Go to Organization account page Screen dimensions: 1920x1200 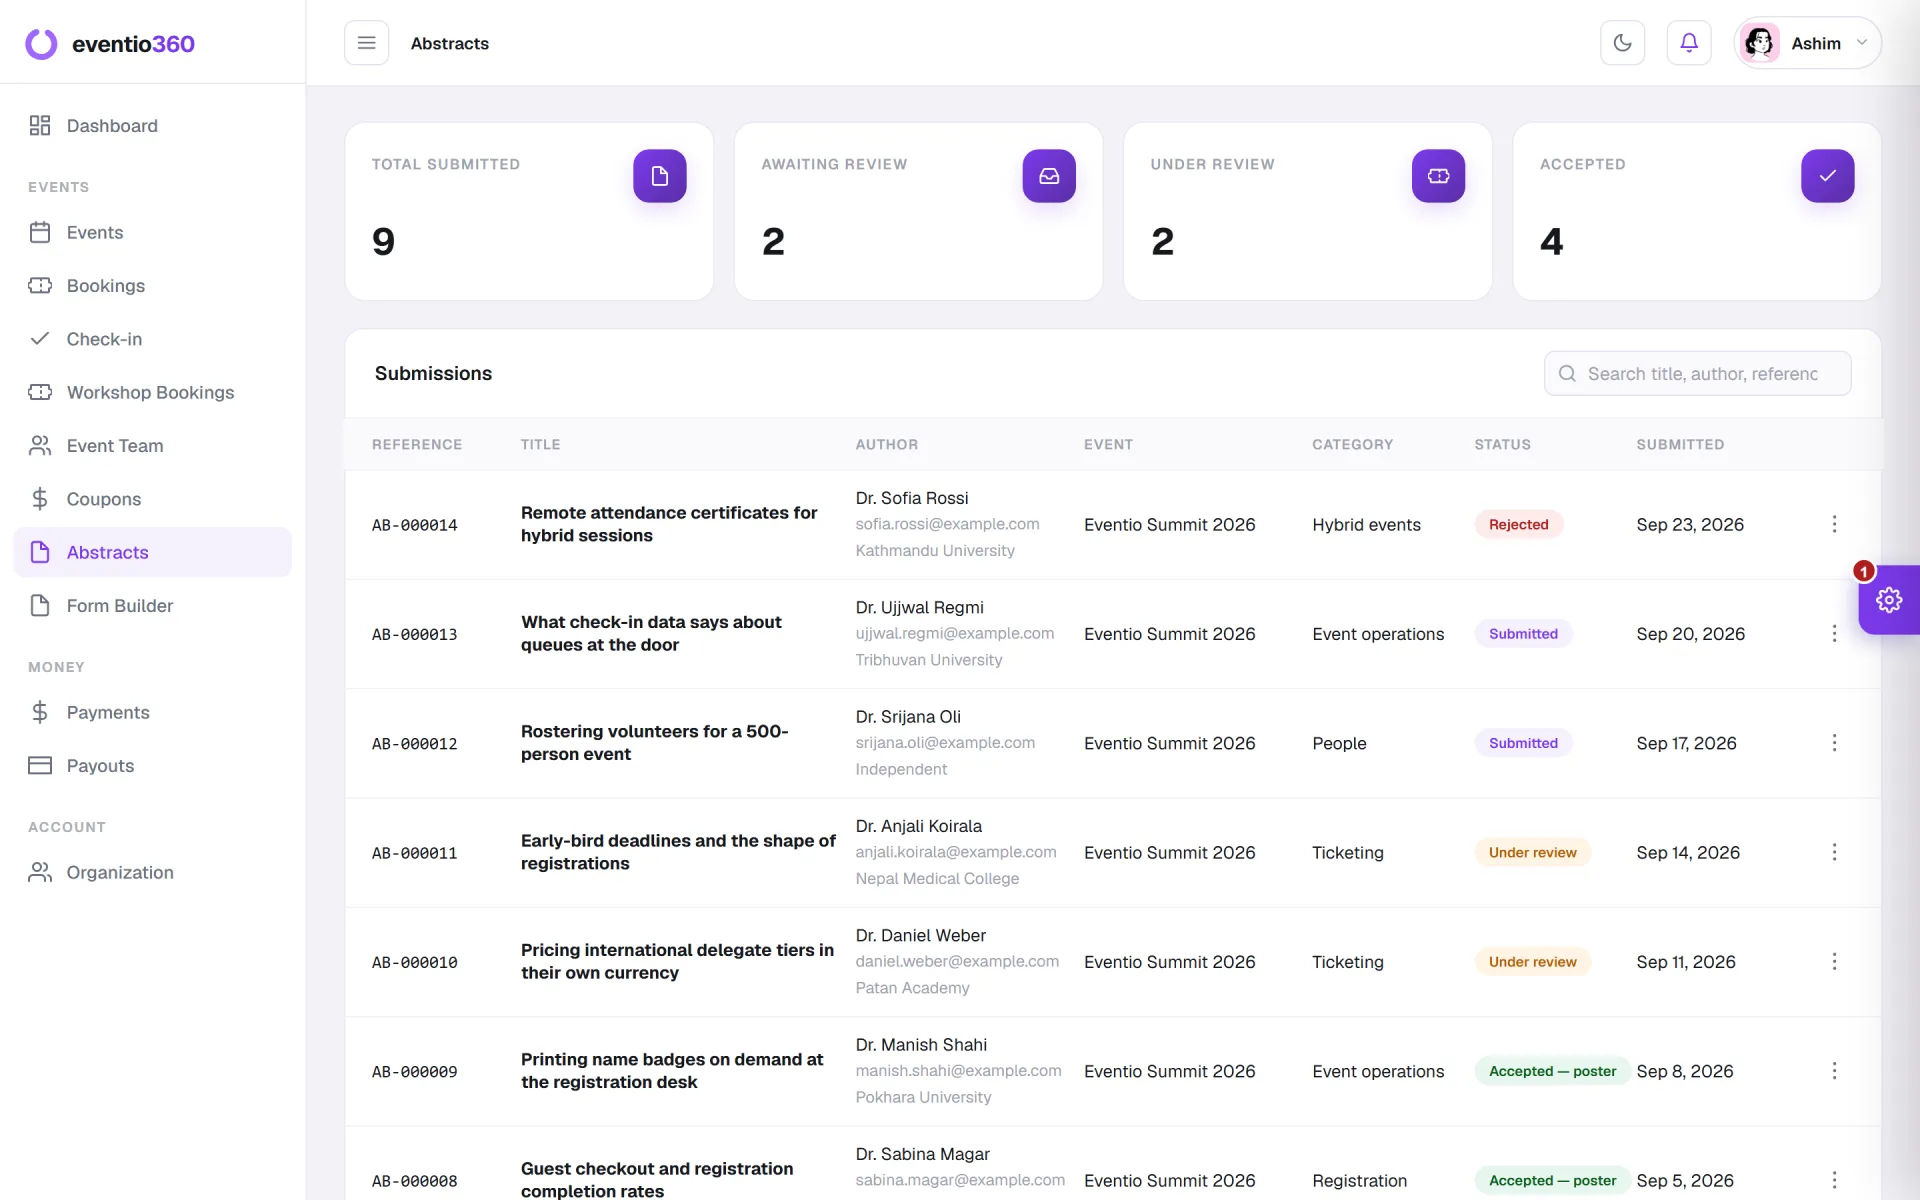[x=153, y=873]
